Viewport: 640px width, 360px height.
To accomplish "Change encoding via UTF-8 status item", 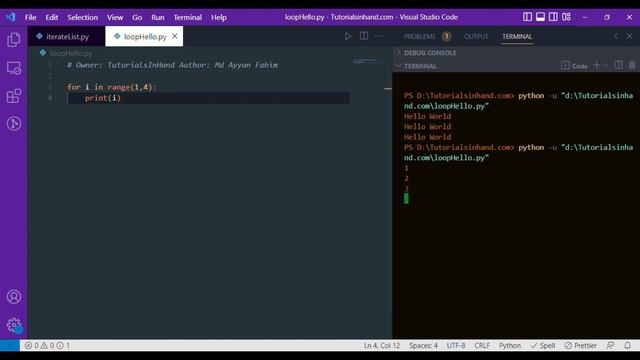I will 456,345.
